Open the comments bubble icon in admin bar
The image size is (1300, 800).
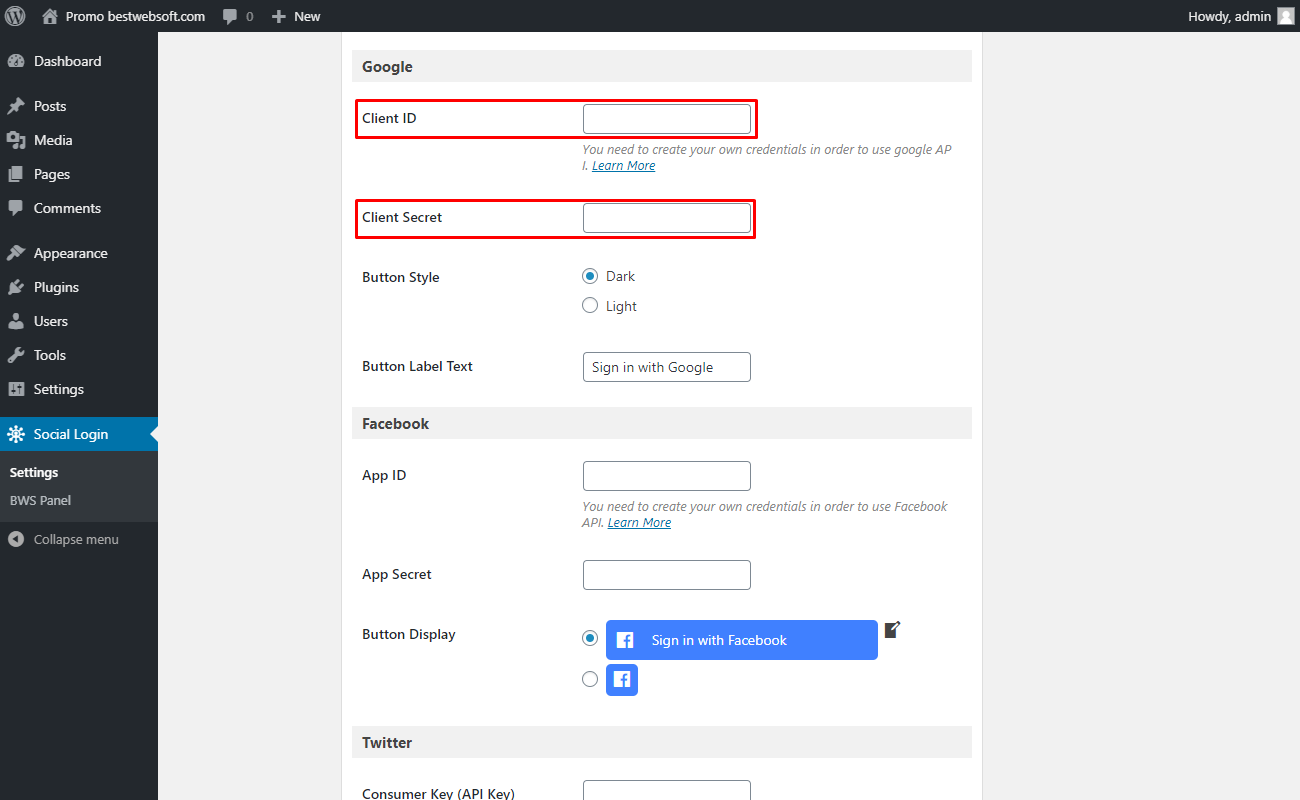point(231,17)
